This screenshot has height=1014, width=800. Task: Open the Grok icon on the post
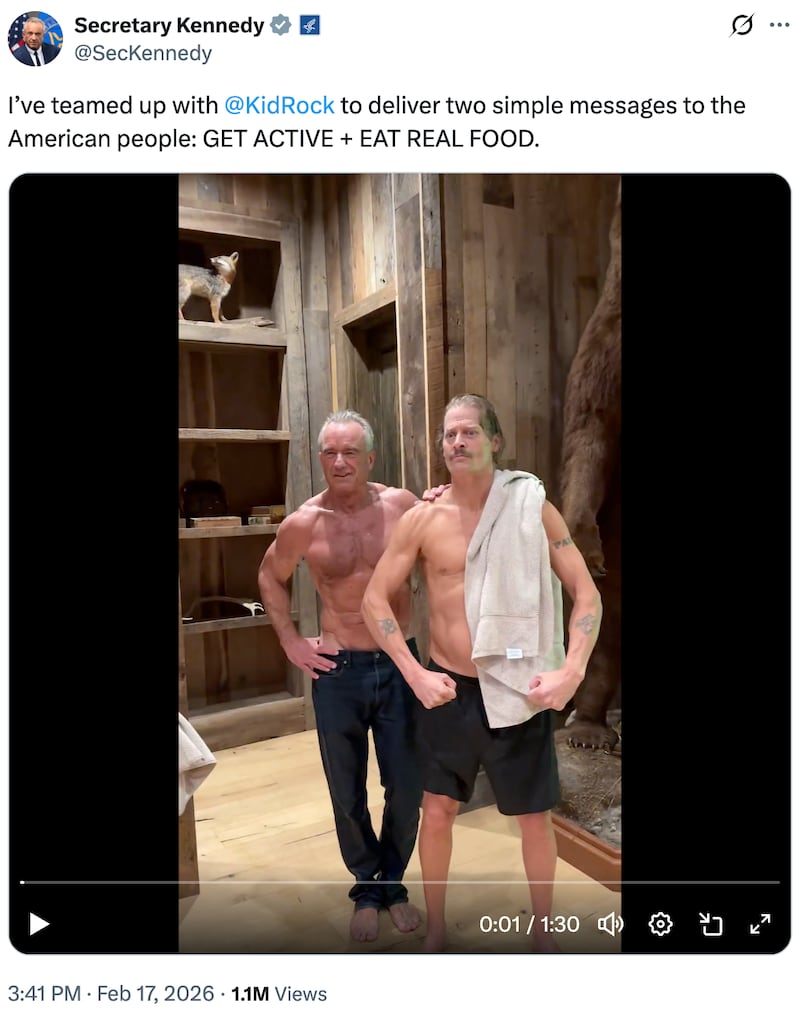point(742,25)
